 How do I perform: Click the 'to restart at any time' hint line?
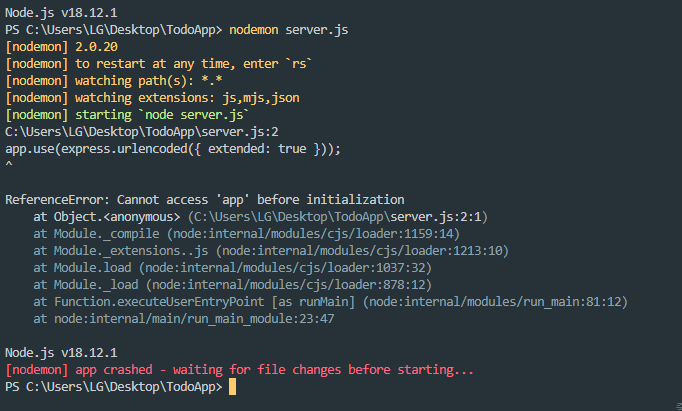pos(159,64)
